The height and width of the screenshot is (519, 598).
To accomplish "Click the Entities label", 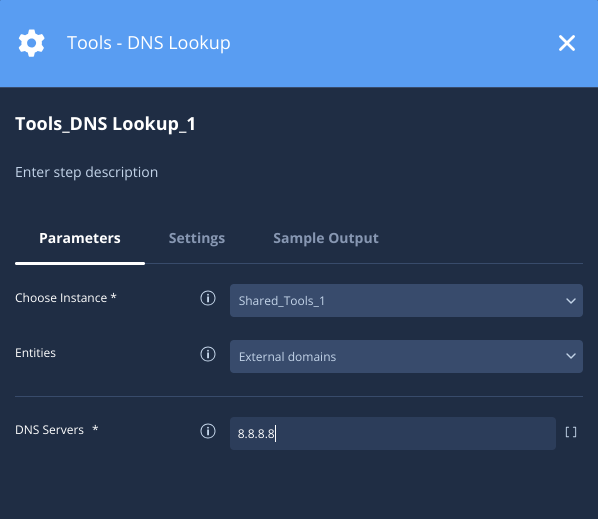I will tap(35, 353).
